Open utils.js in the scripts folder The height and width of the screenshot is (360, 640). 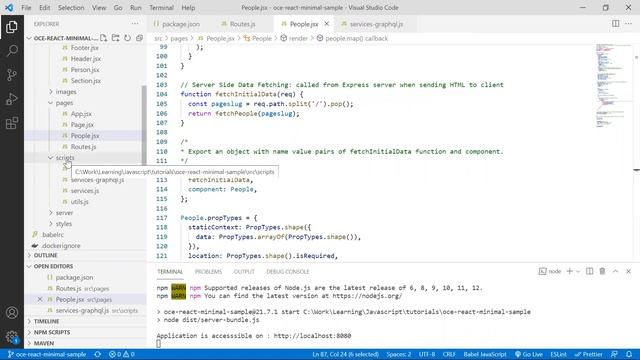click(x=80, y=202)
